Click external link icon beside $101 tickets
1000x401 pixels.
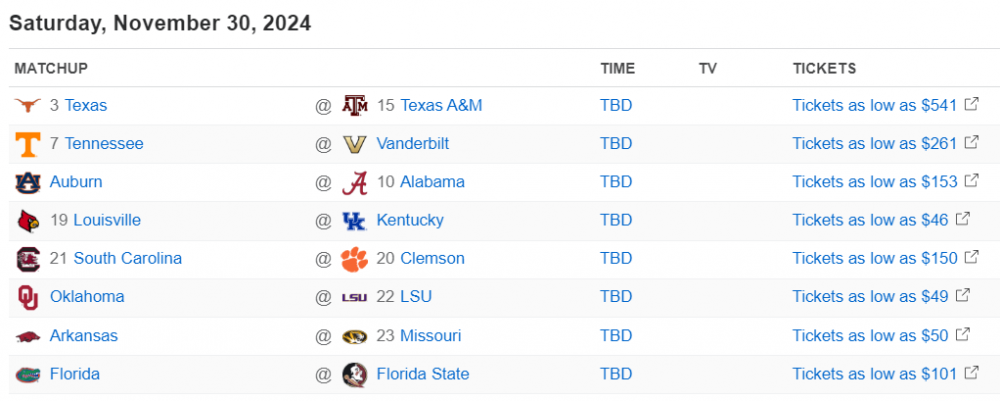(971, 373)
